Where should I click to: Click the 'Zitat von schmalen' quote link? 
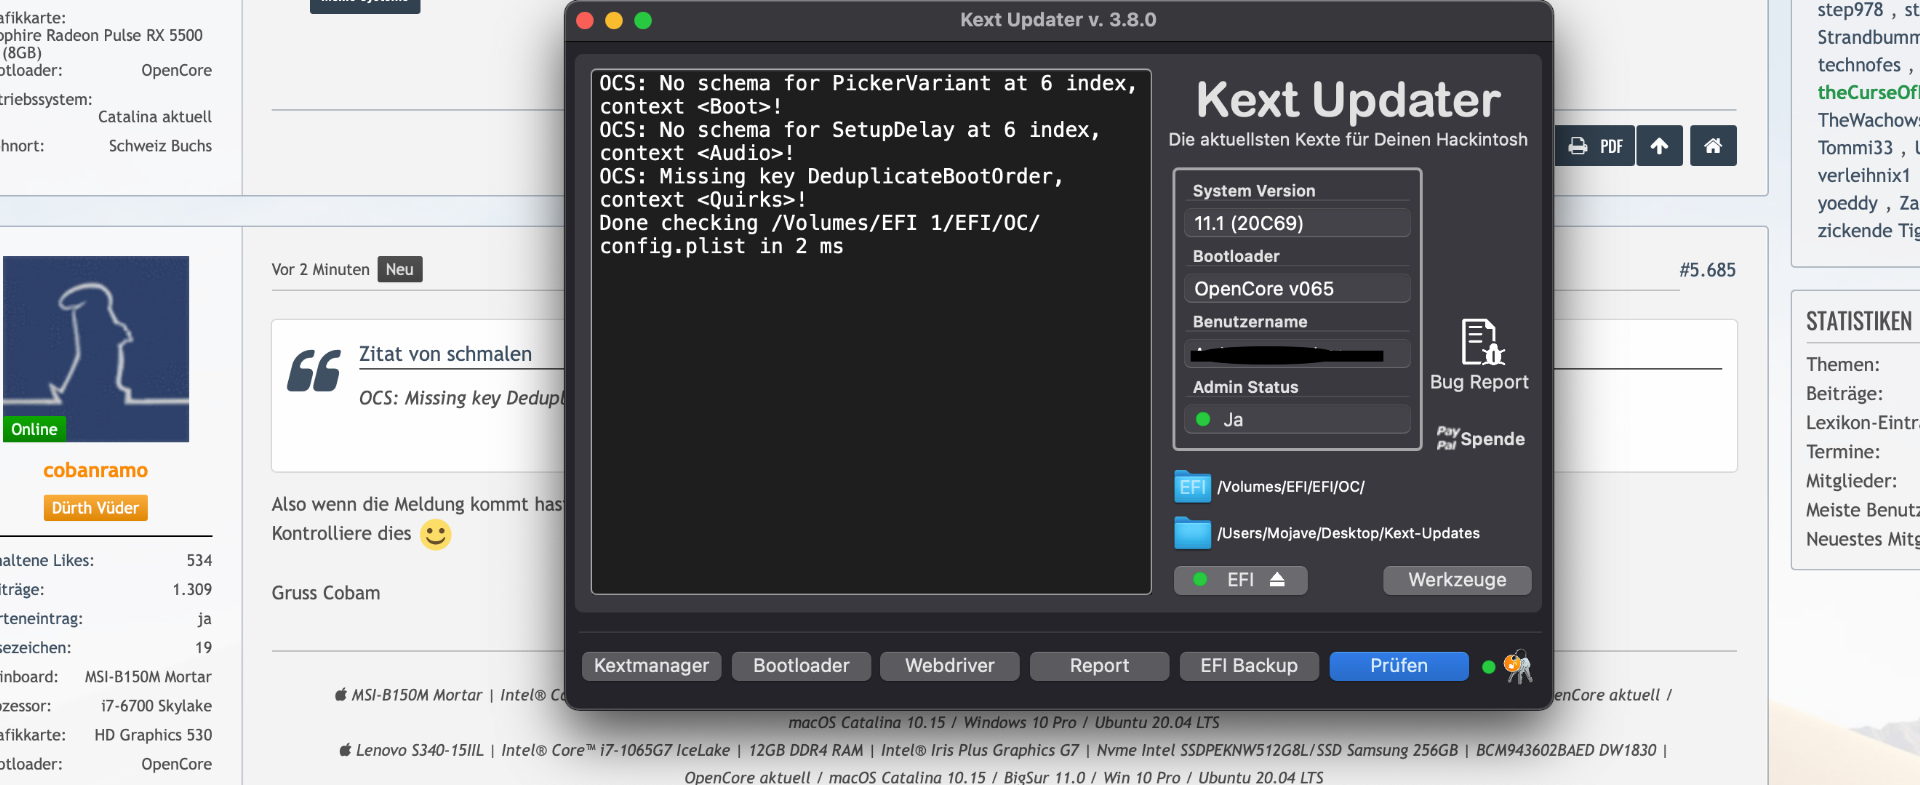pyautogui.click(x=446, y=354)
